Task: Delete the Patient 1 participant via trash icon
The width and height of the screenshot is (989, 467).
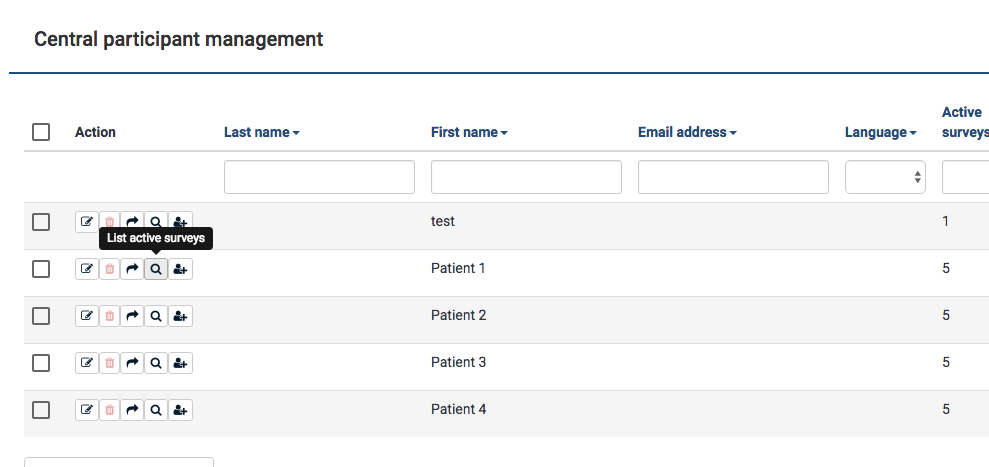Action: point(110,269)
